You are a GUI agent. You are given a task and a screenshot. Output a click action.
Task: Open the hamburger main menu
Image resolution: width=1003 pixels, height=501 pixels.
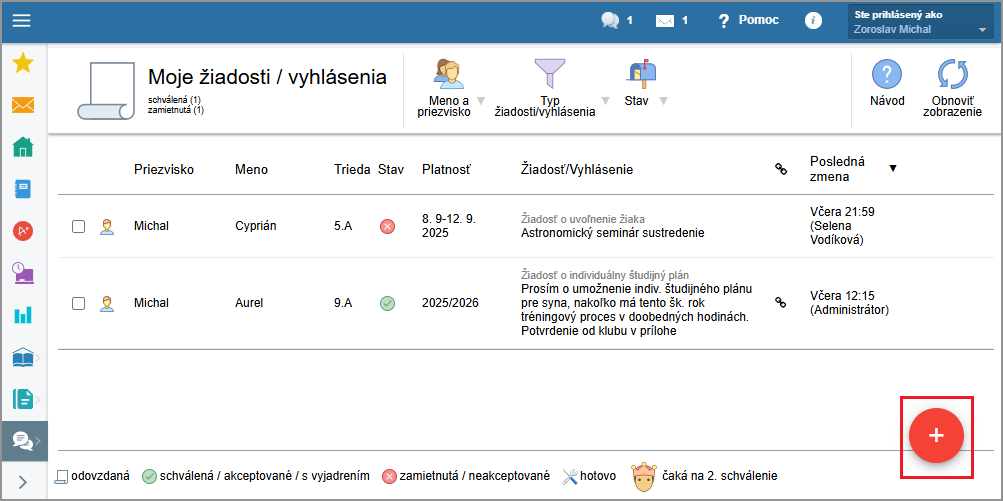click(21, 21)
